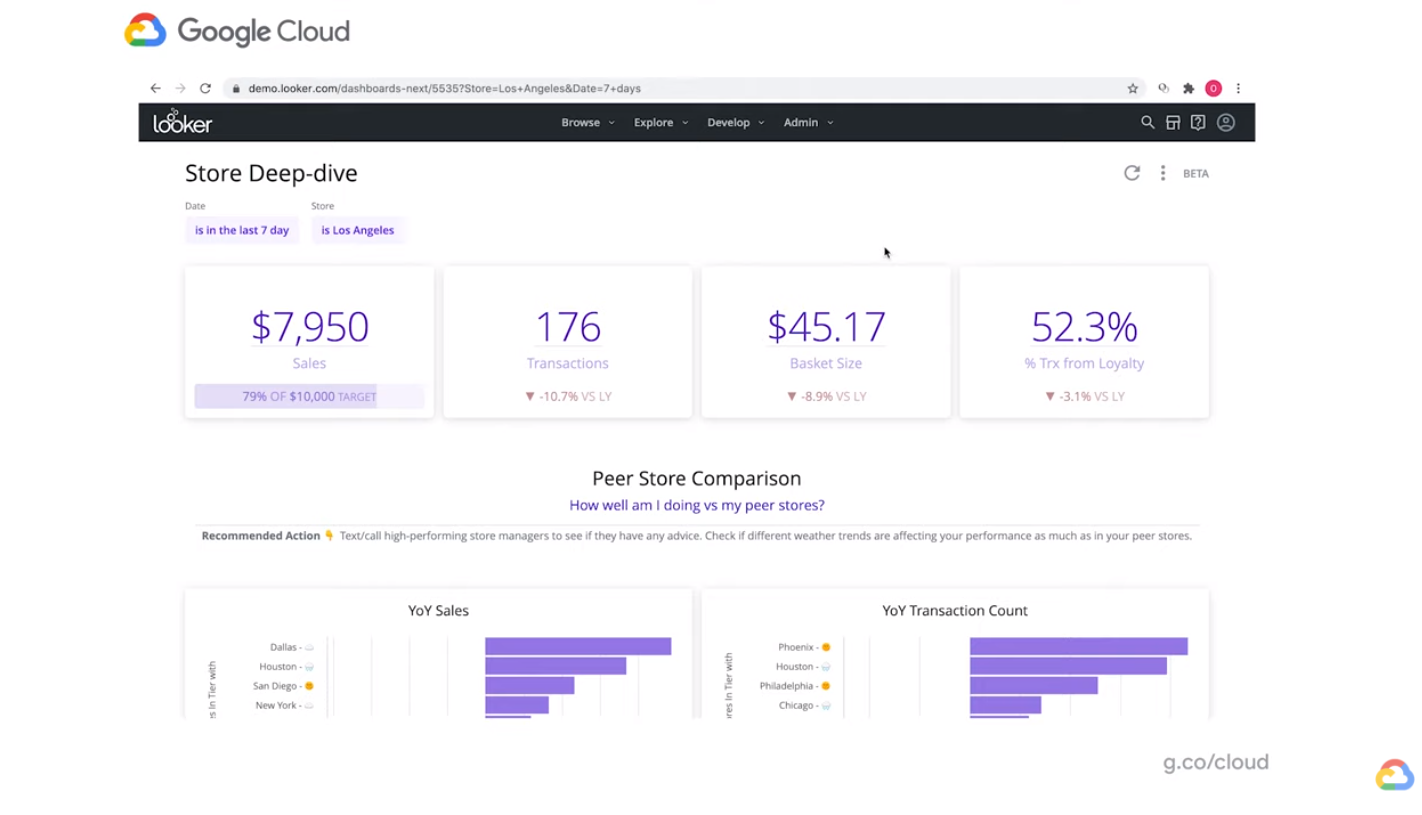This screenshot has height=815, width=1422.
Task: Open the Chrome browser menu
Action: coord(1238,88)
